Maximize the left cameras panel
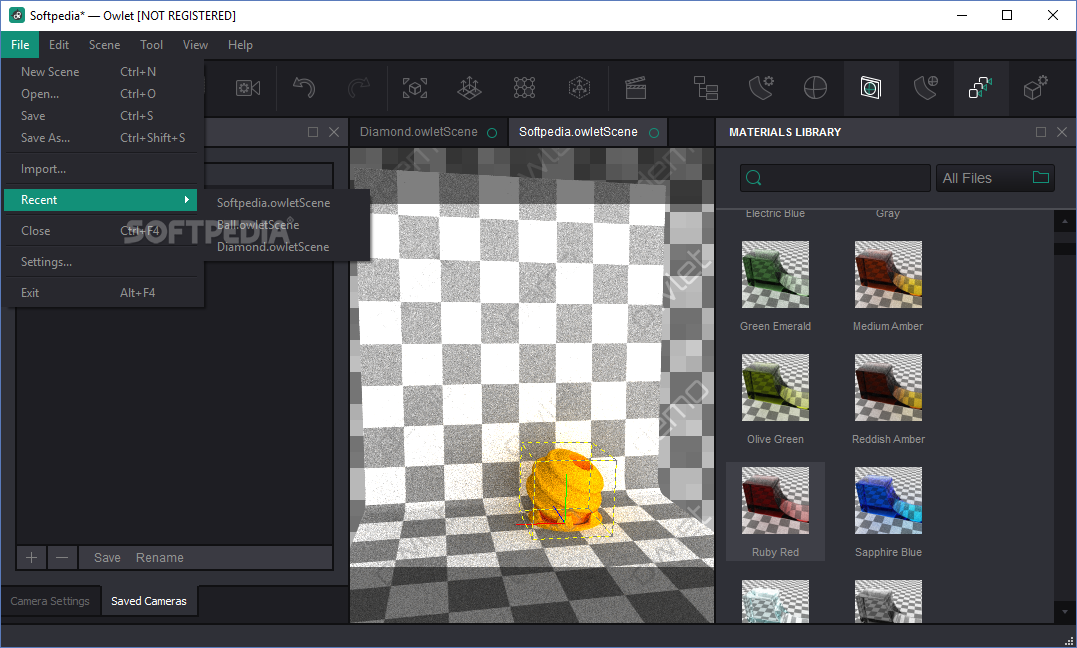Screen dimensions: 1077x648 click(313, 132)
